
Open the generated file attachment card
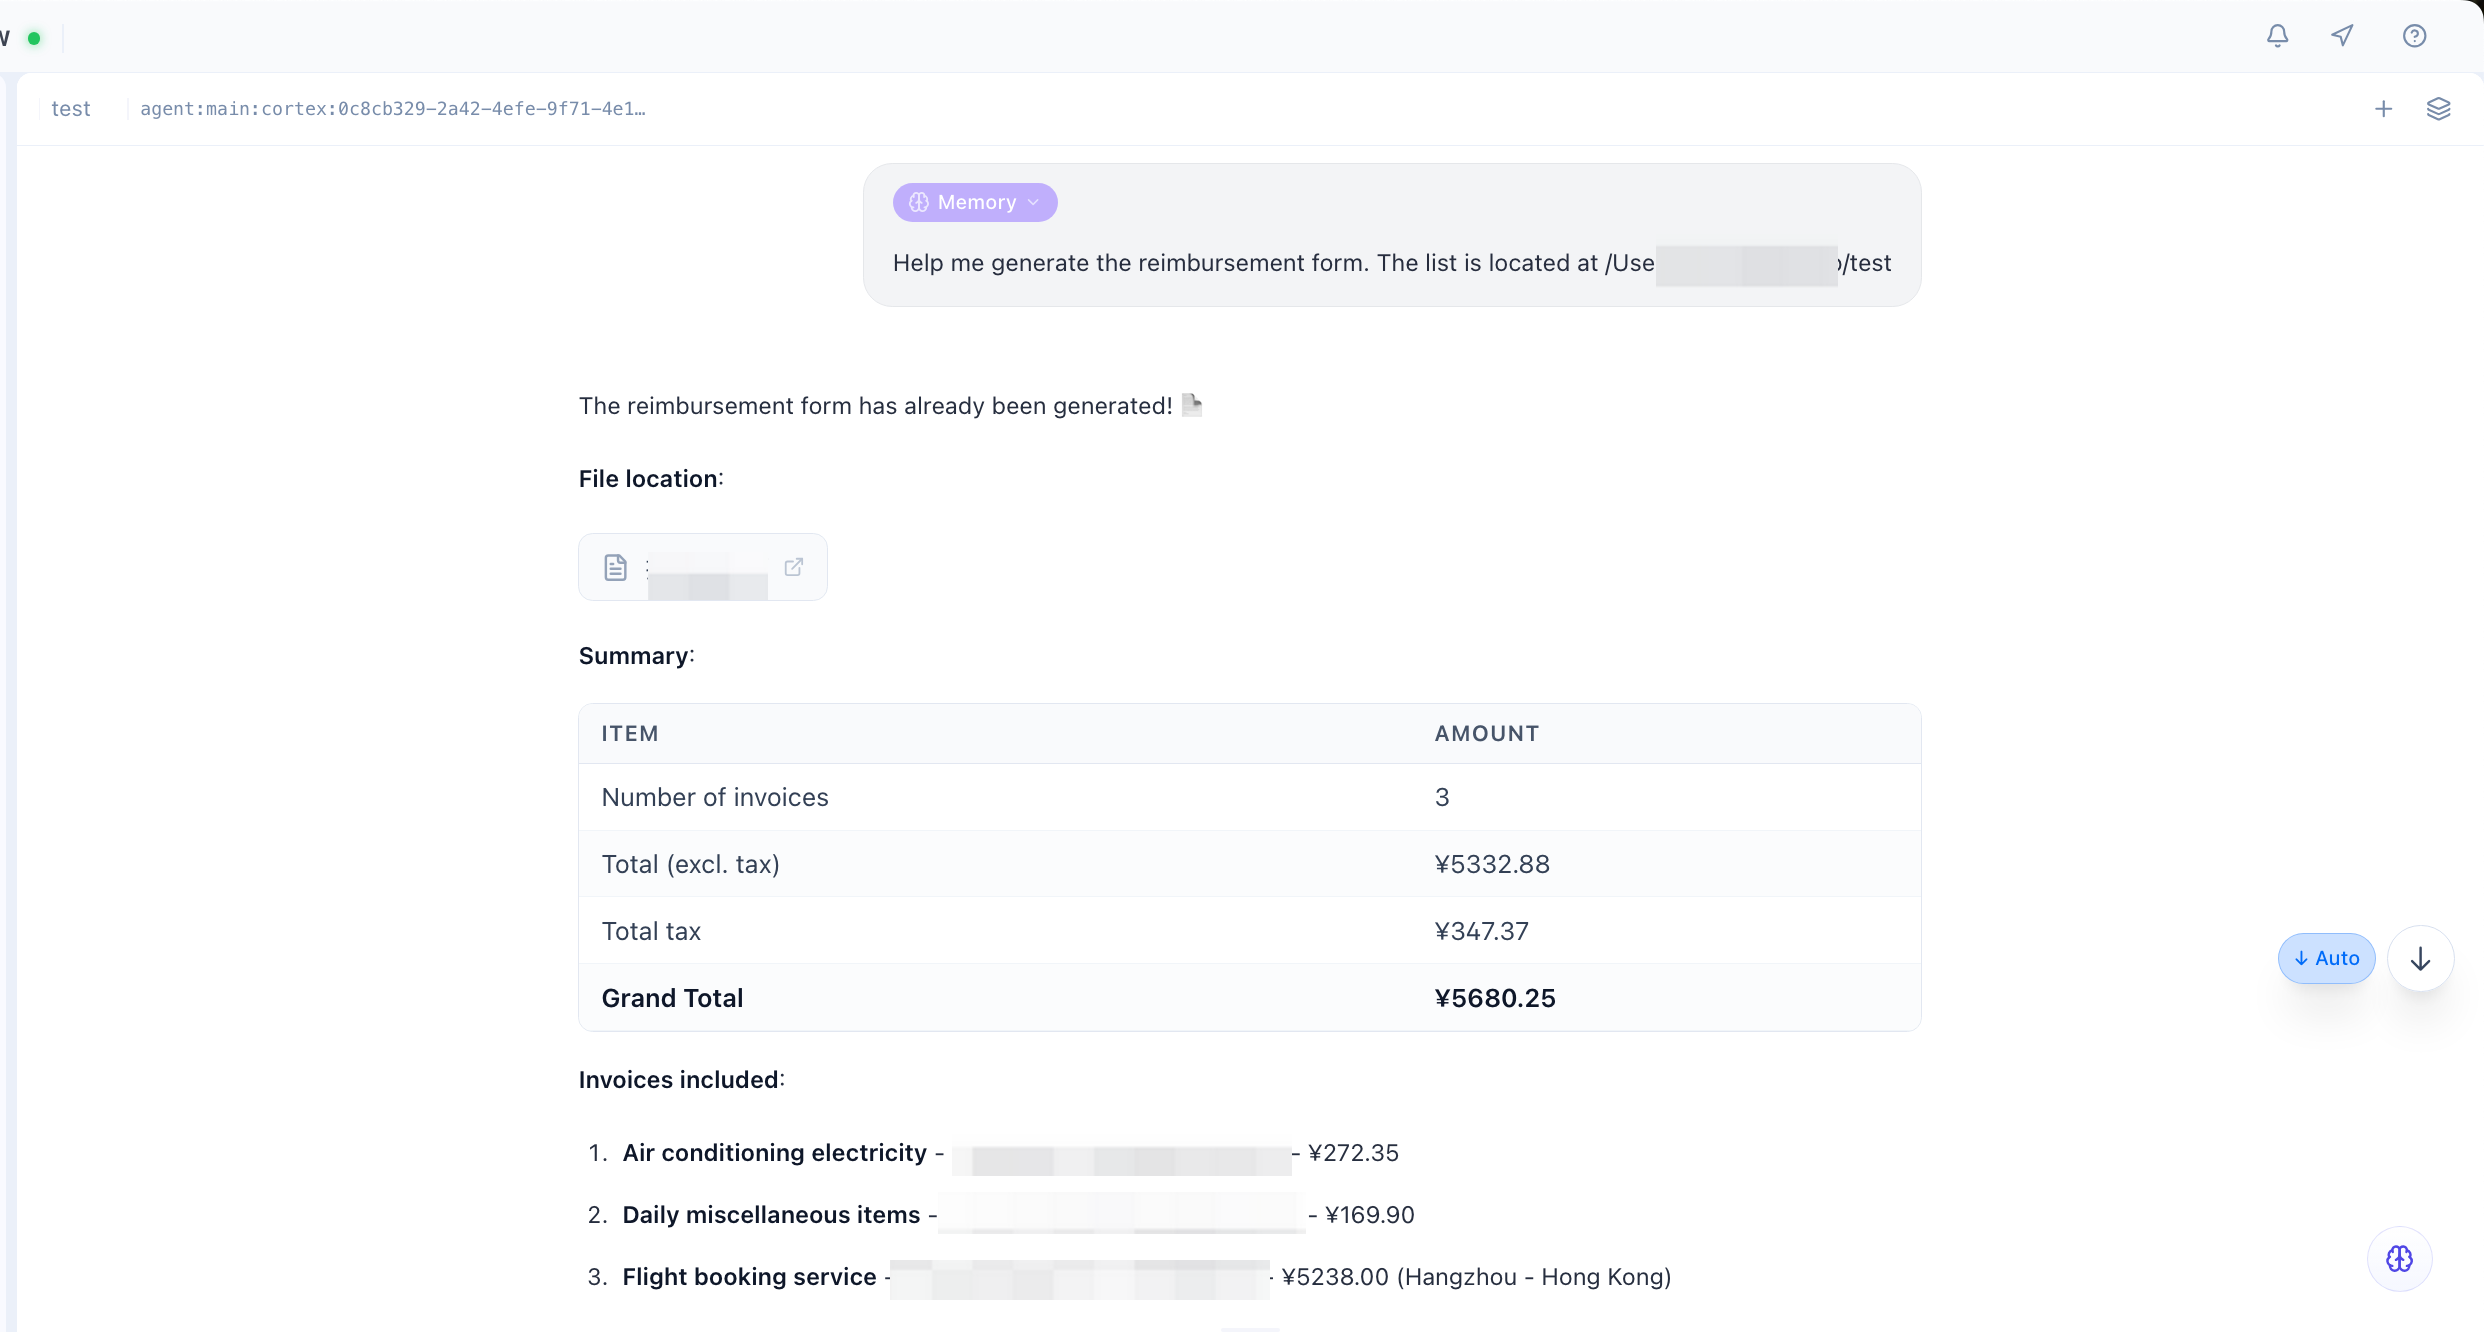pos(702,567)
